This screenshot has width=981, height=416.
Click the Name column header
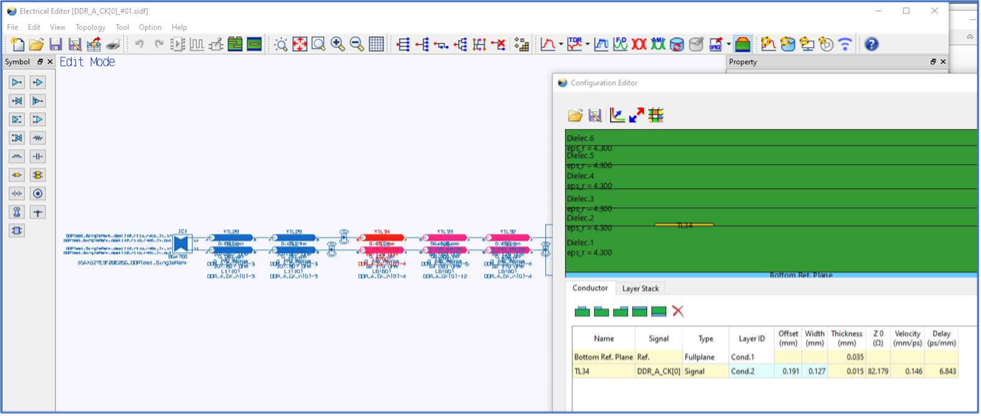[x=604, y=338]
